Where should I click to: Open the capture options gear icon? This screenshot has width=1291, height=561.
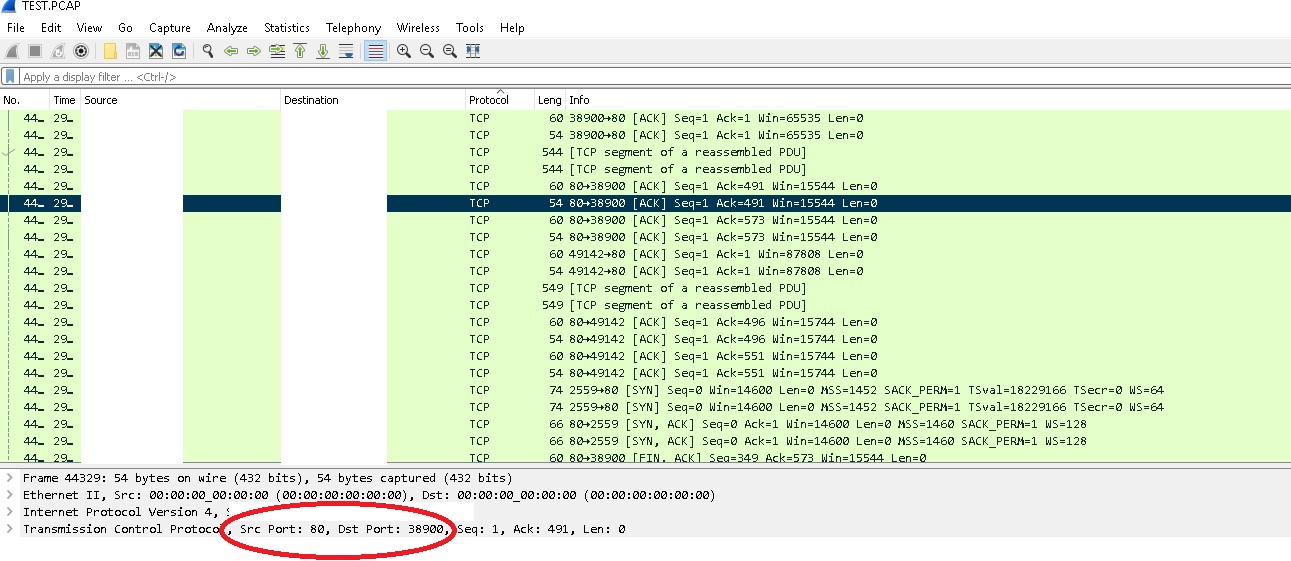click(x=81, y=51)
